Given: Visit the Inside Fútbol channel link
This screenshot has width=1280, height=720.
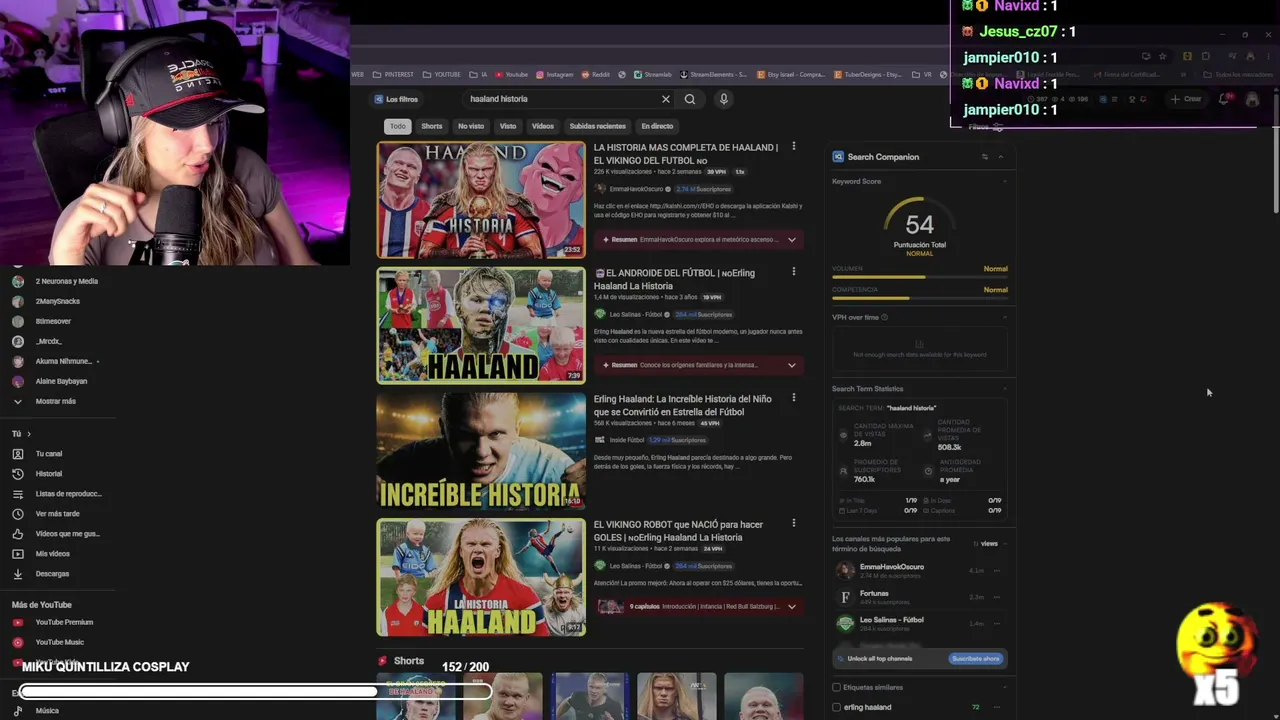Looking at the screenshot, I should coord(626,440).
